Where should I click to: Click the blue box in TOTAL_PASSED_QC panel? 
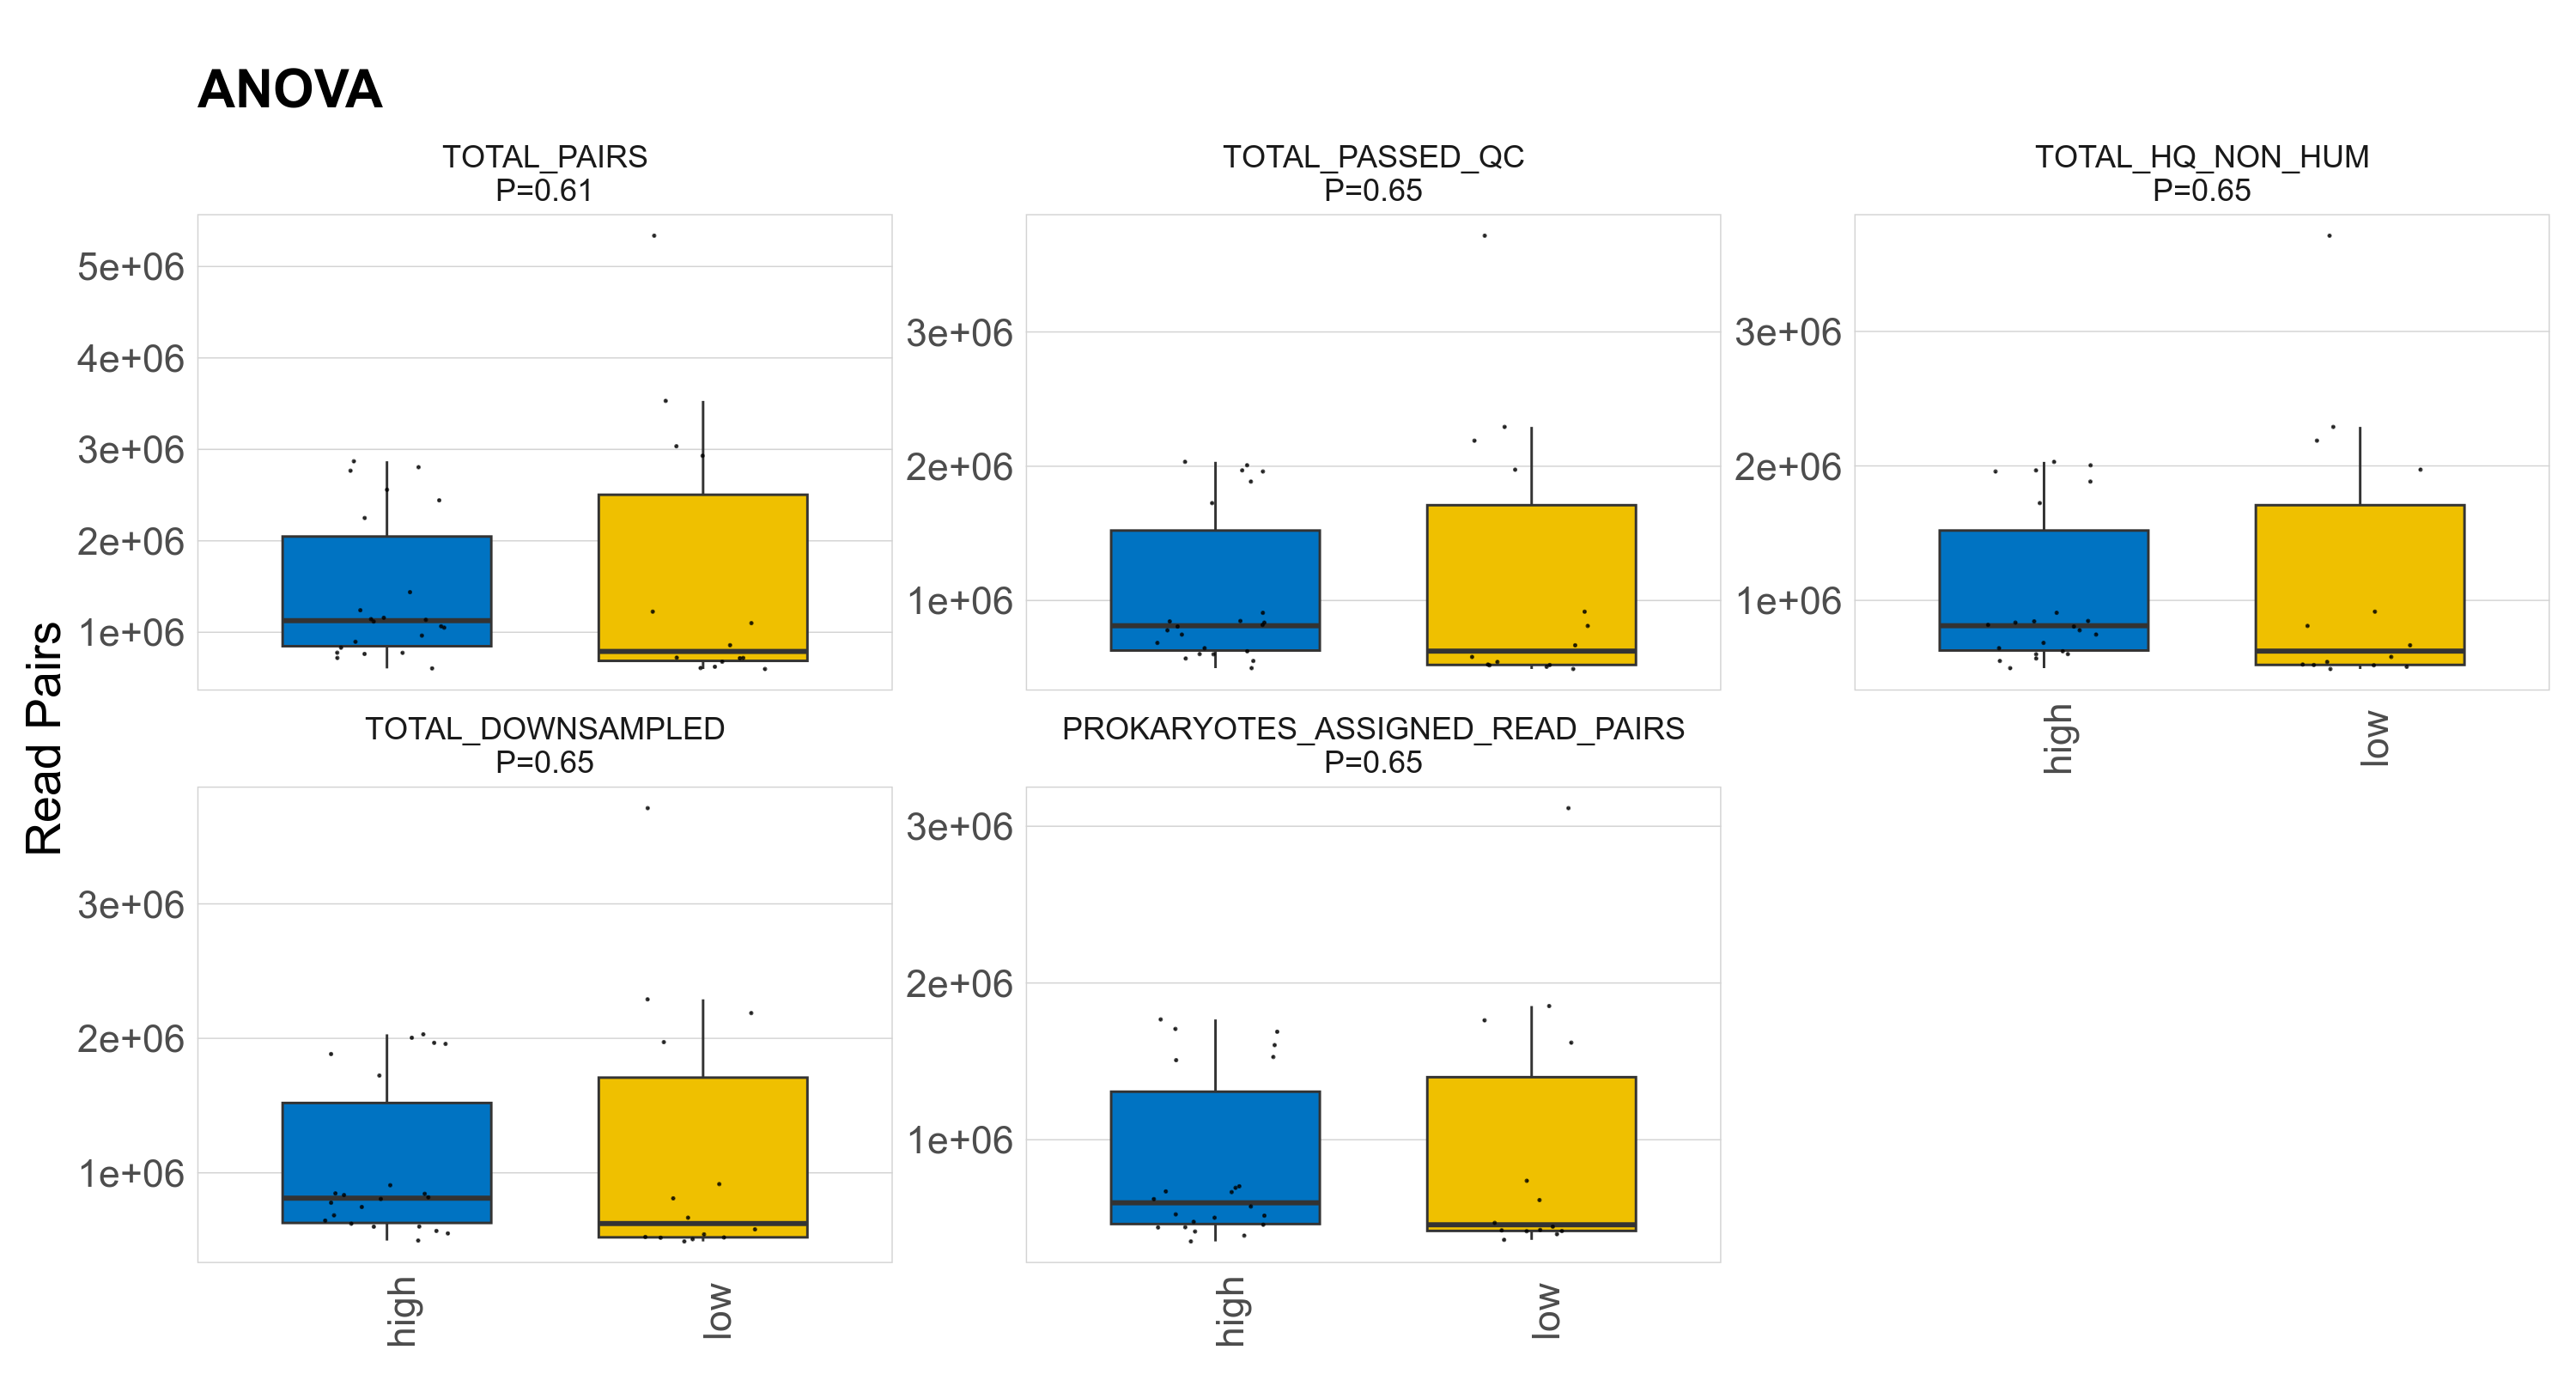pos(1215,575)
